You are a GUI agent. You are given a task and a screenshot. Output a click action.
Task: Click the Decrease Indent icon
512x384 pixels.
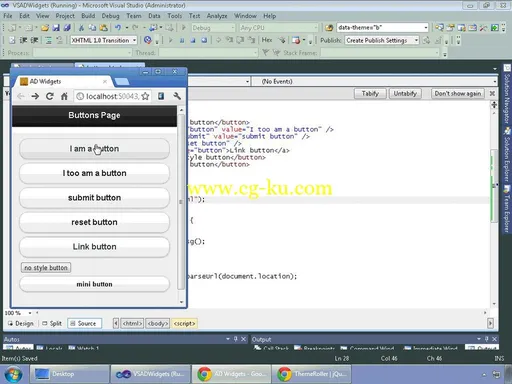click(23, 40)
